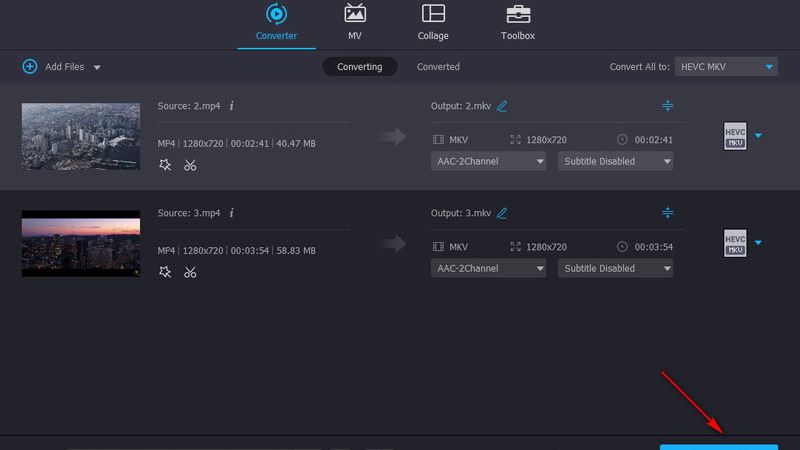Click the Source: 2.mp4 file name
800x450 pixels.
coord(189,106)
